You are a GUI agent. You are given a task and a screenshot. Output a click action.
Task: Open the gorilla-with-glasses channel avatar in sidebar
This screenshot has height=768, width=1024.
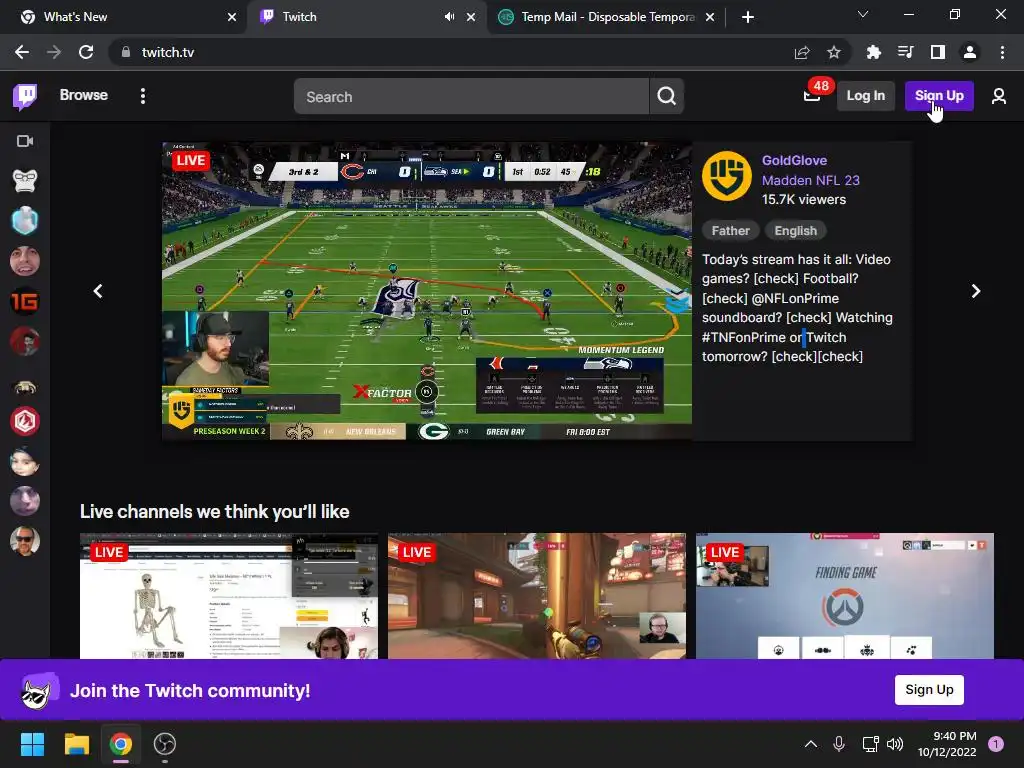click(x=25, y=180)
